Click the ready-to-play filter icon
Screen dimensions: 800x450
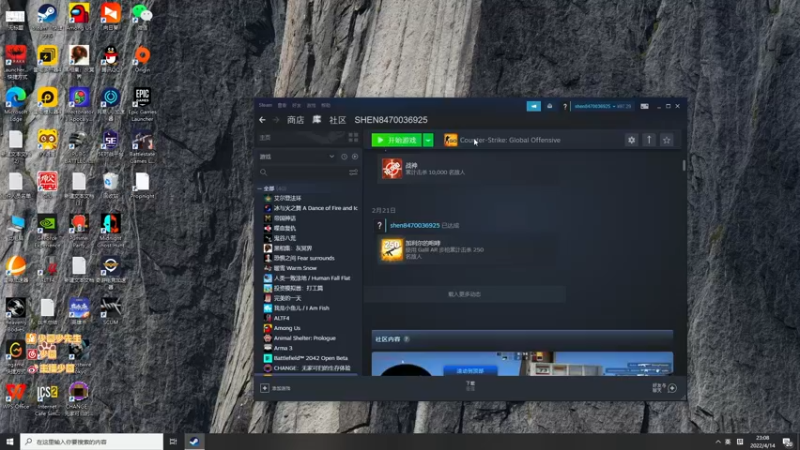point(355,157)
